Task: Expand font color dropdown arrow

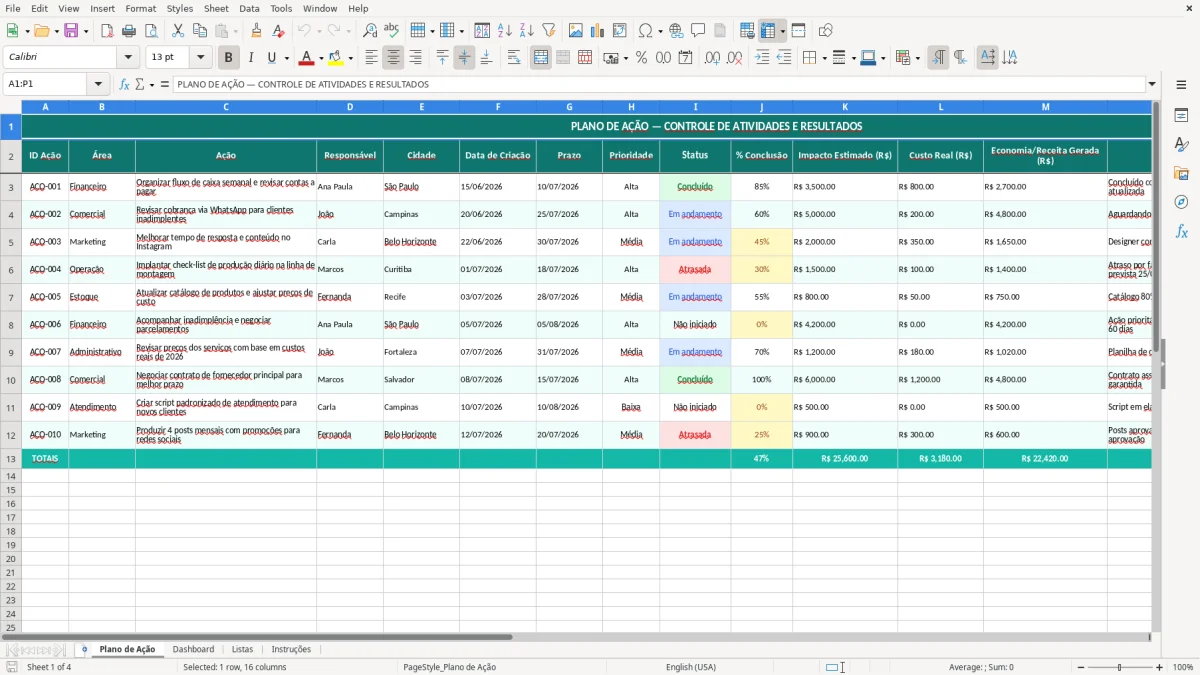Action: pyautogui.click(x=321, y=58)
